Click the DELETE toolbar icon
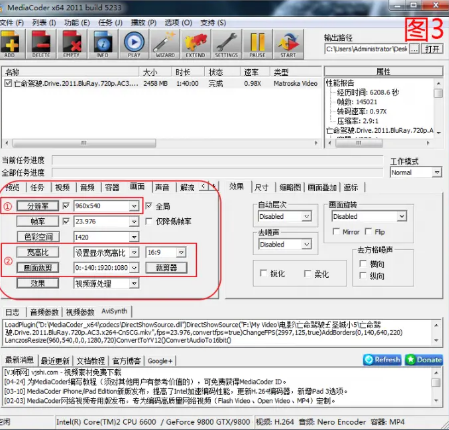Image resolution: width=449 pixels, height=430 pixels. pyautogui.click(x=41, y=44)
